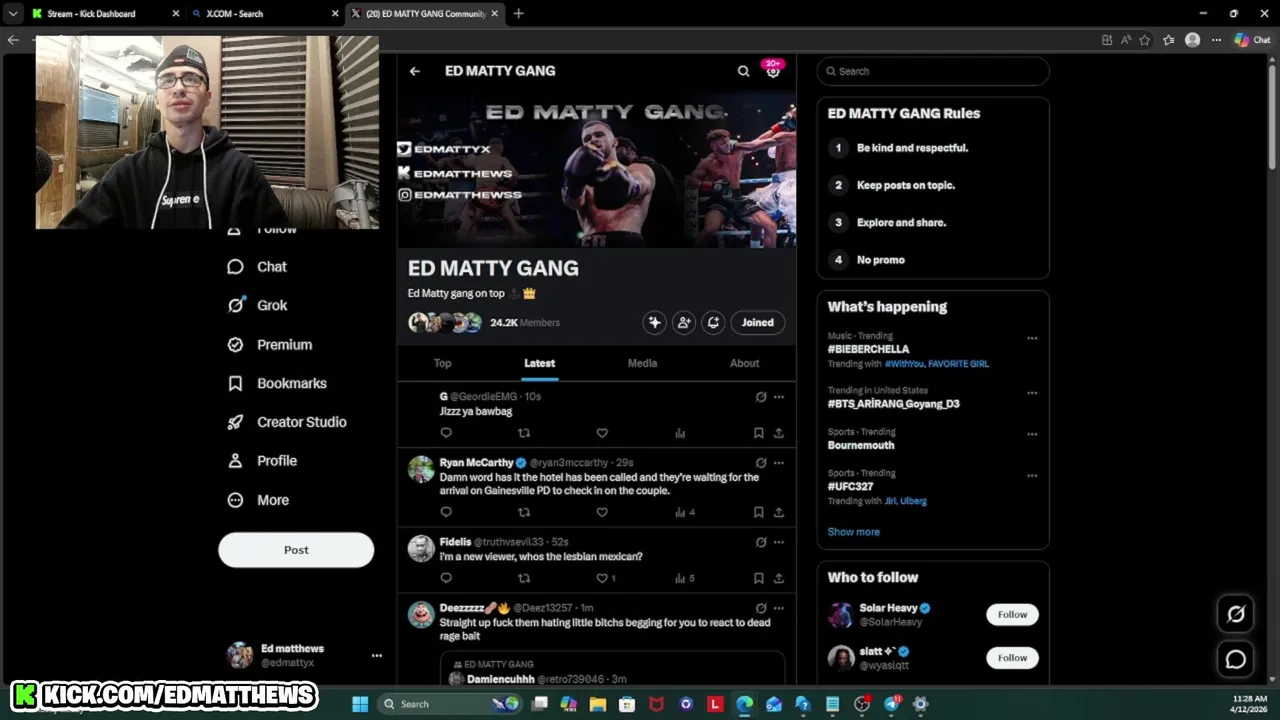Click Show more under What's happening

(x=853, y=532)
